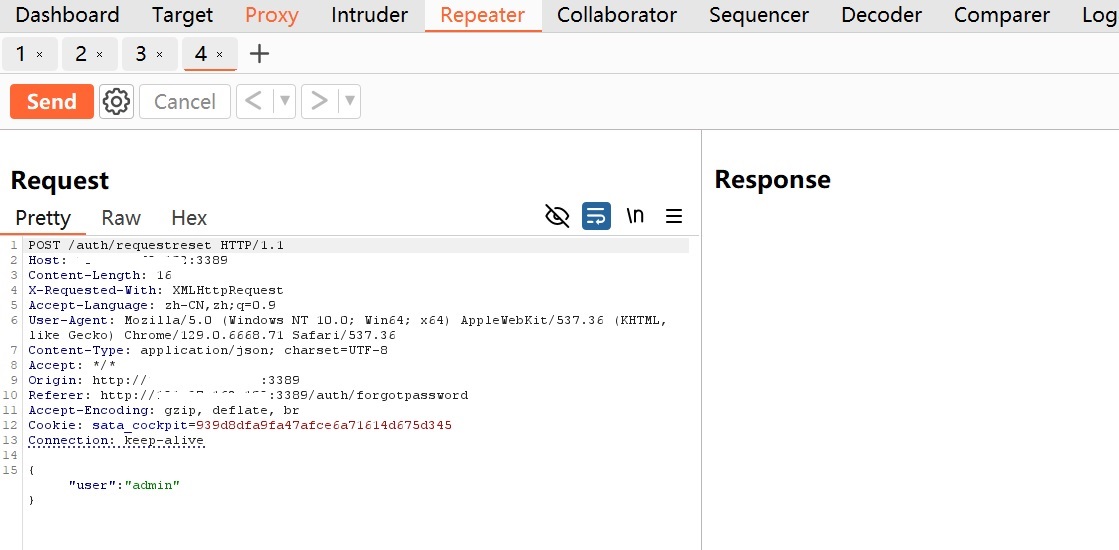Image resolution: width=1119 pixels, height=550 pixels.
Task: Open the Request panel hamburger menu
Action: click(674, 216)
